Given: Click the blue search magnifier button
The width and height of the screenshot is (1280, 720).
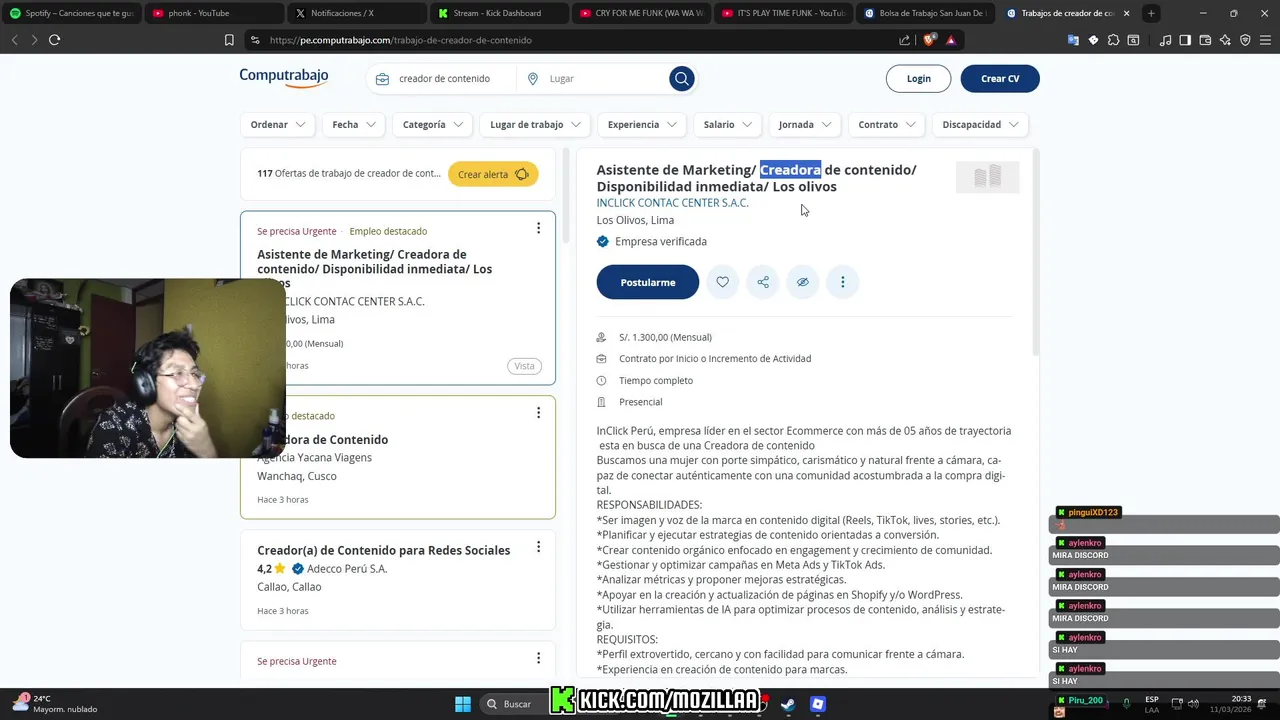Looking at the screenshot, I should tap(682, 78).
